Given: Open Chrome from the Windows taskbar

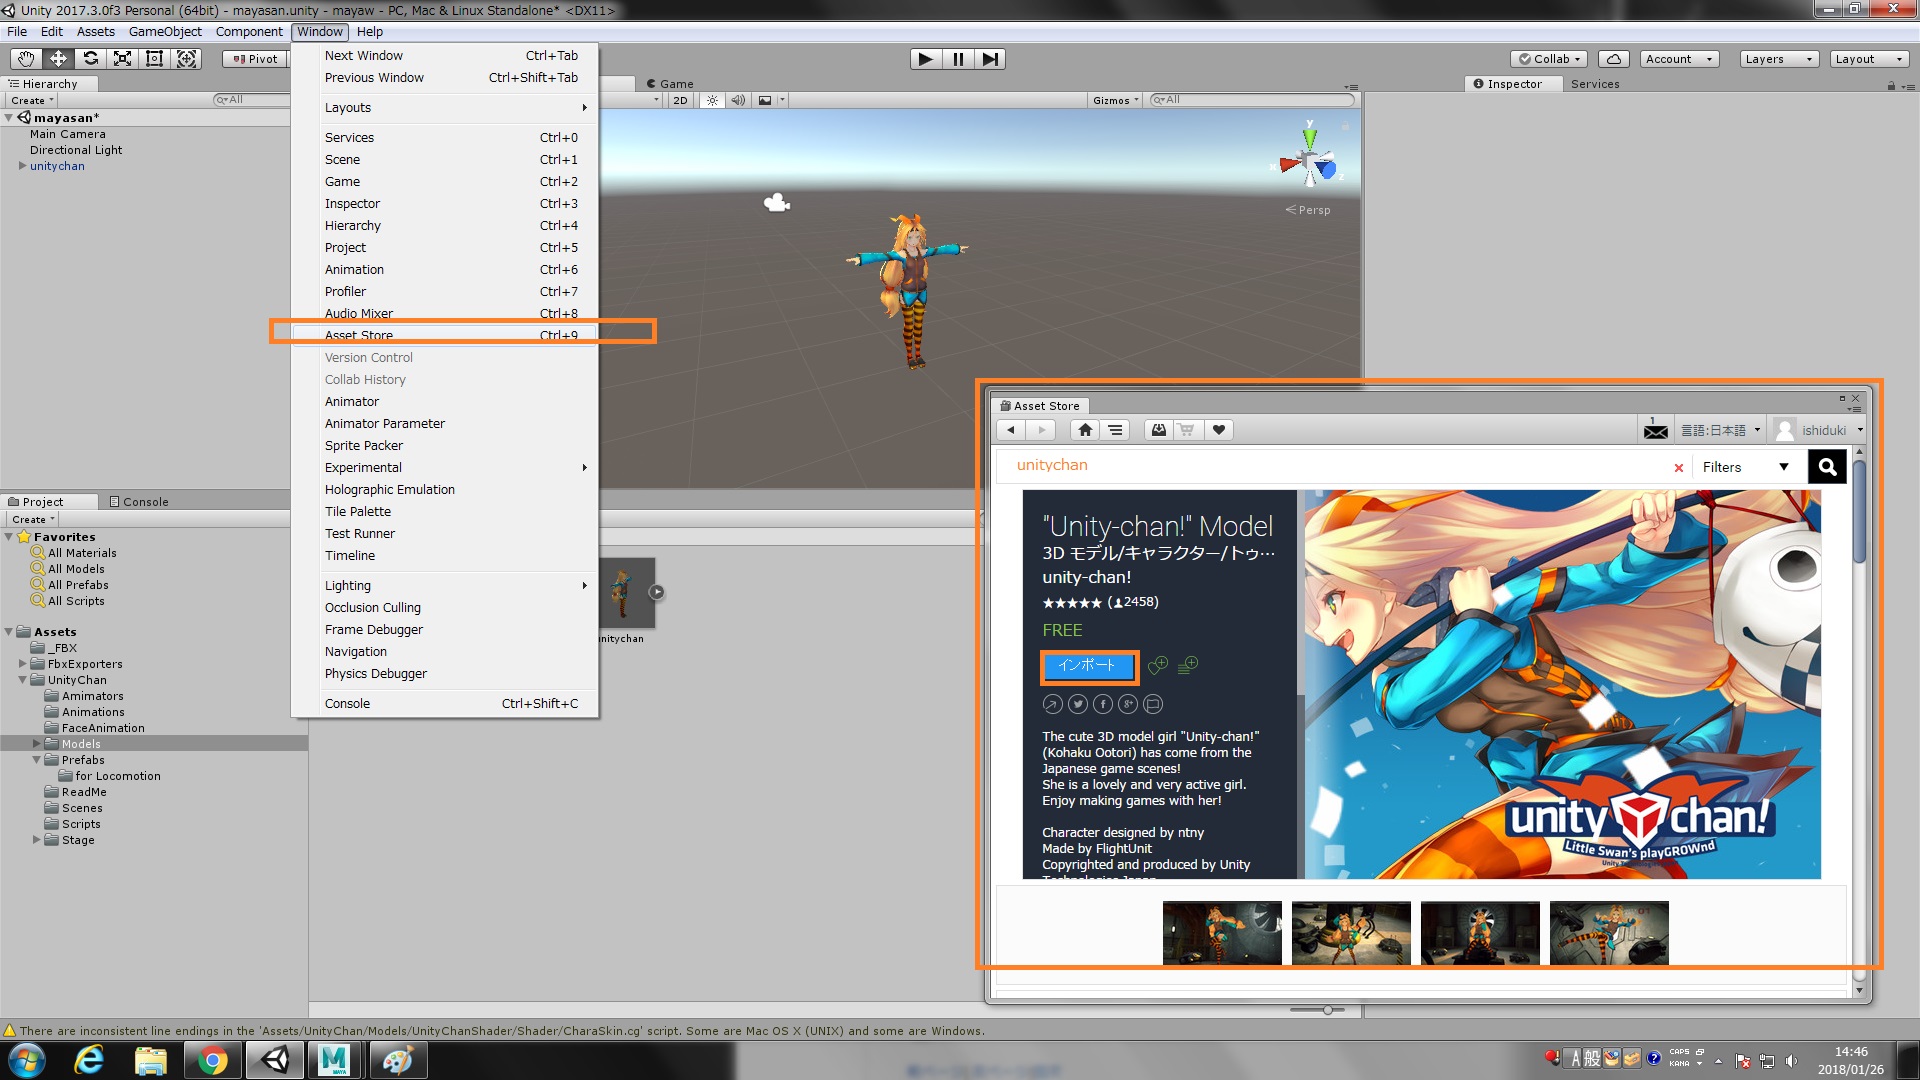Looking at the screenshot, I should coord(212,1060).
